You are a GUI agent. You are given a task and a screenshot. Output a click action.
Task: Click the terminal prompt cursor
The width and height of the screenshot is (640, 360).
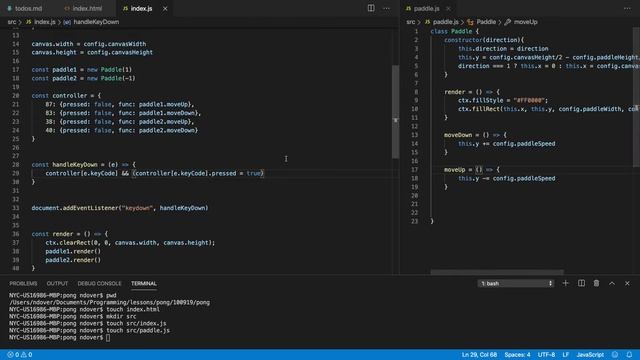[108, 338]
